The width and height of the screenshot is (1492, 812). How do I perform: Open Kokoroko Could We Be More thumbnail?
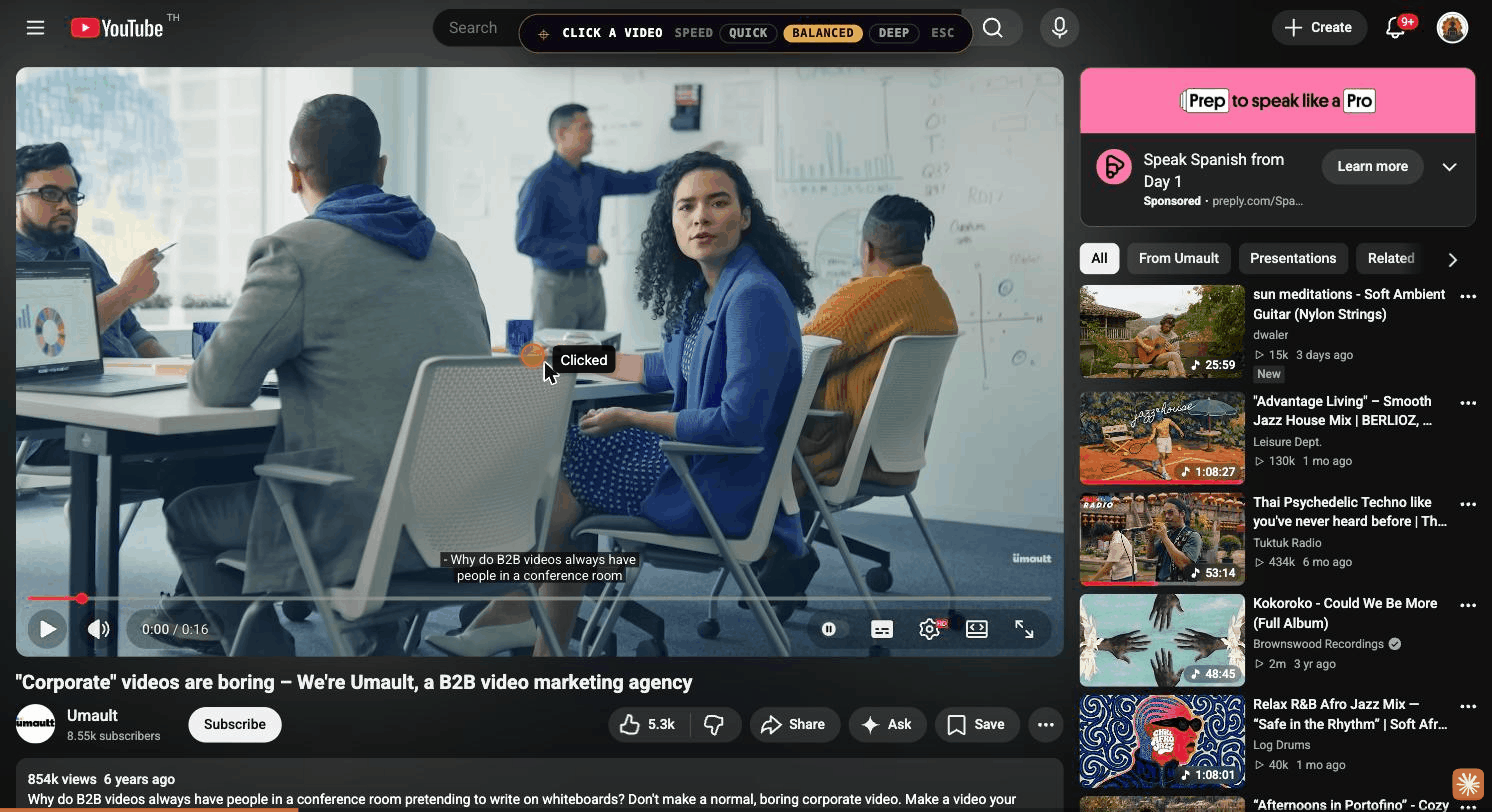click(1162, 640)
